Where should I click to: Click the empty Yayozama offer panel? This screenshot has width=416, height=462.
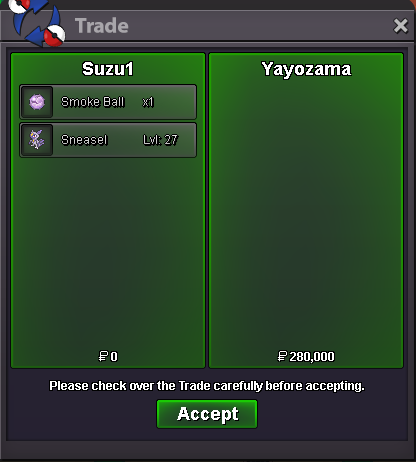click(306, 213)
